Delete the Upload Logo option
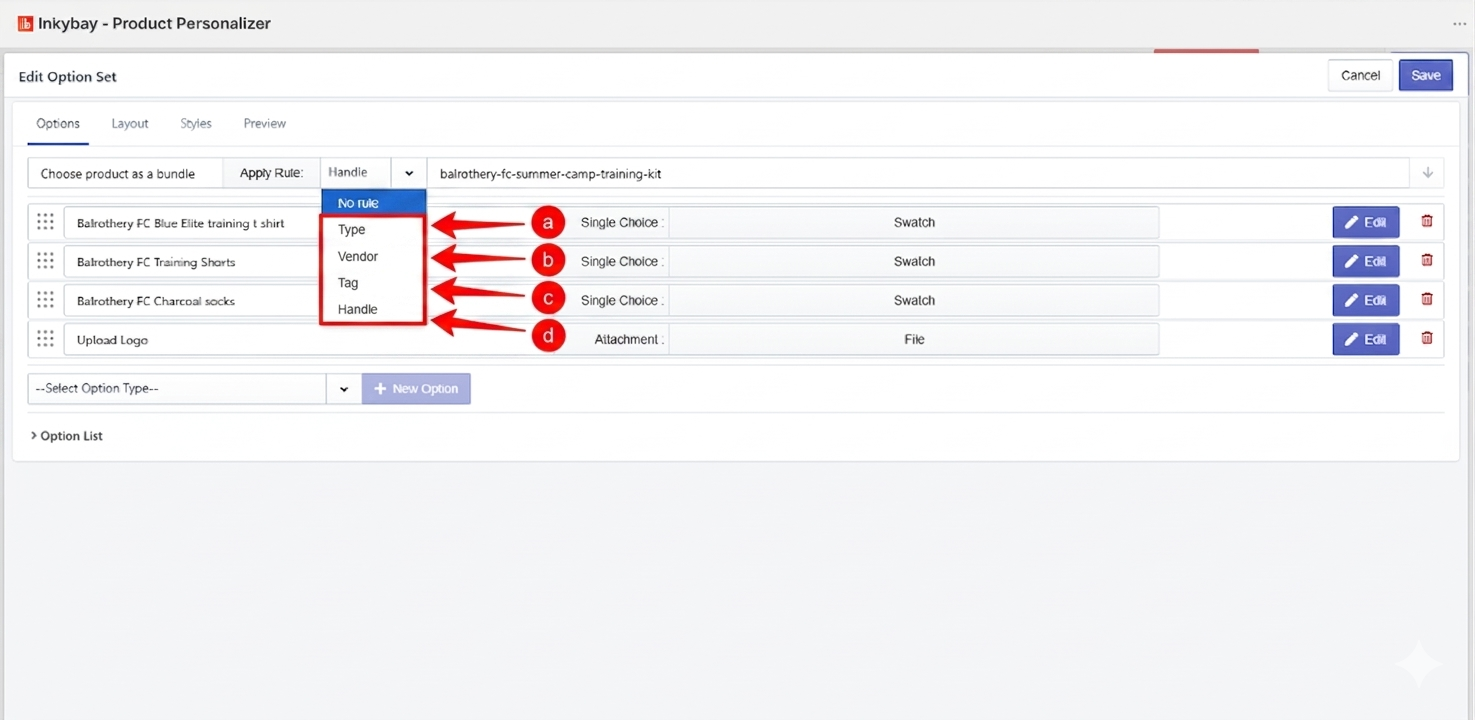The image size is (1475, 720). 1427,339
